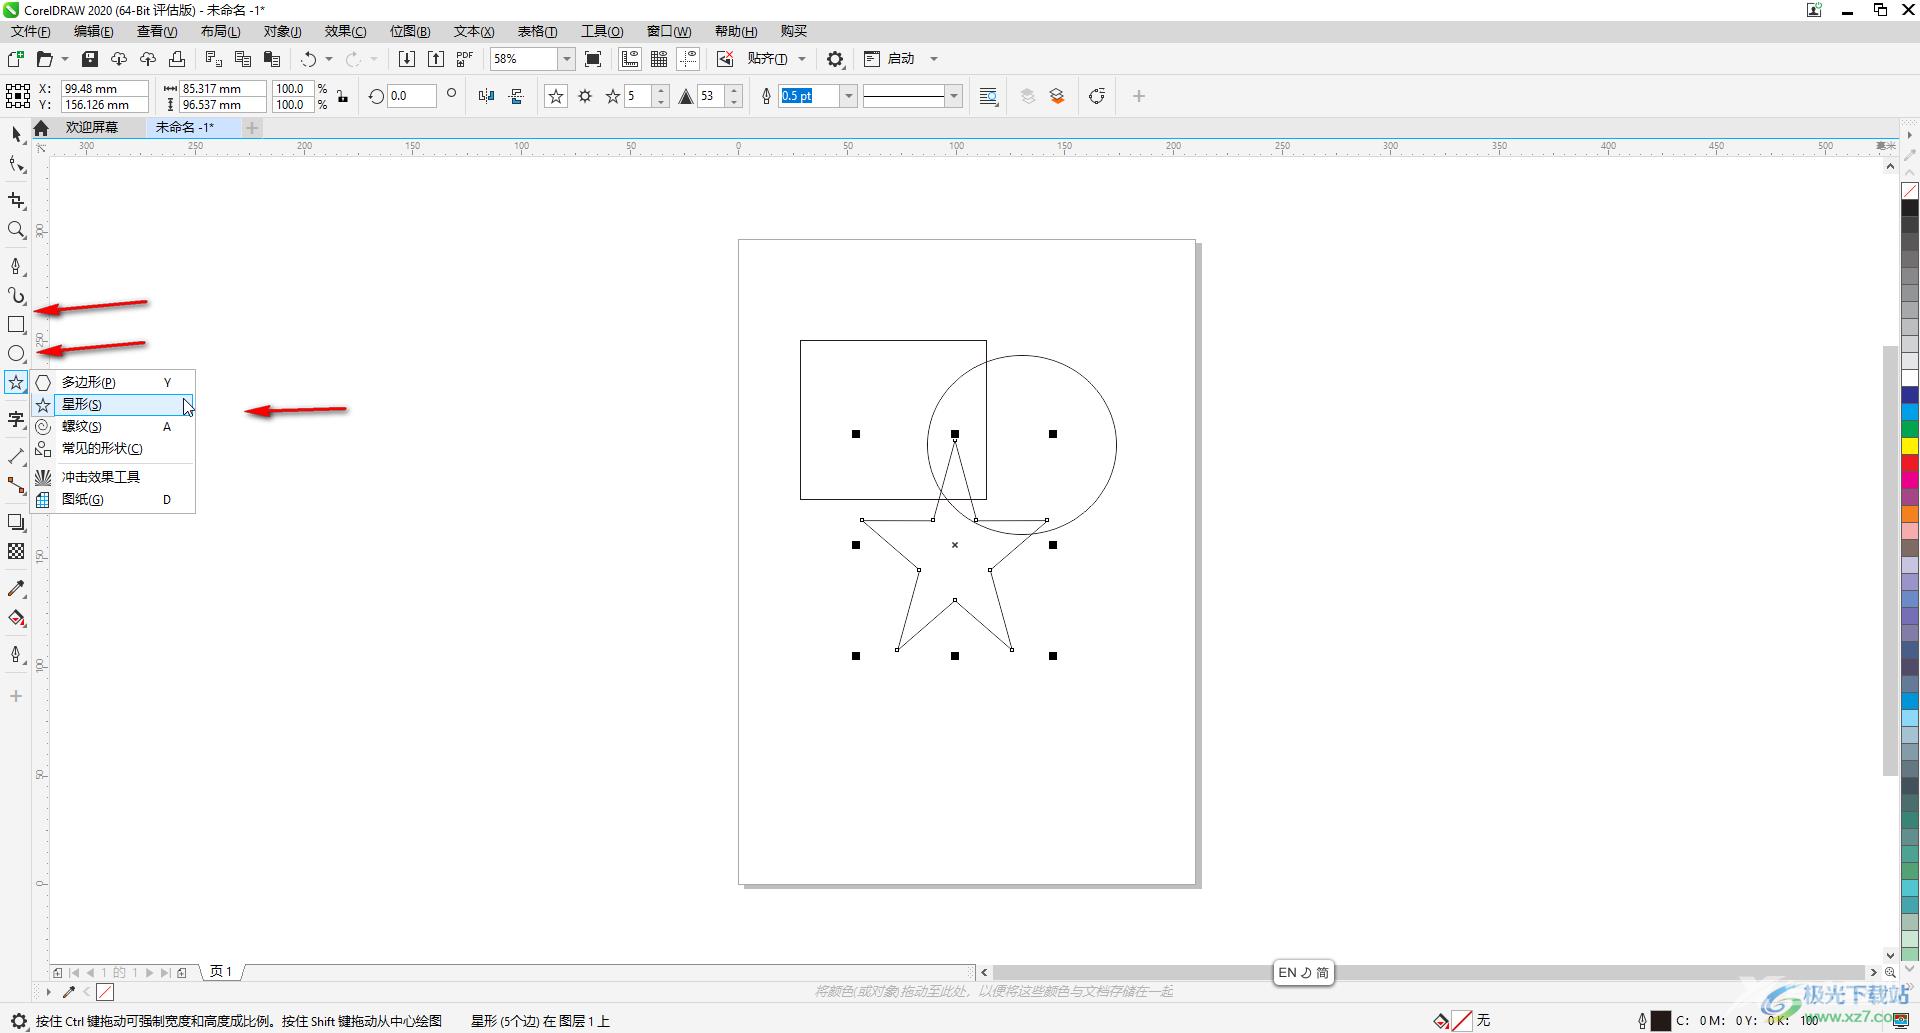
Task: Select the Drop Shadow tool
Action: (x=16, y=522)
